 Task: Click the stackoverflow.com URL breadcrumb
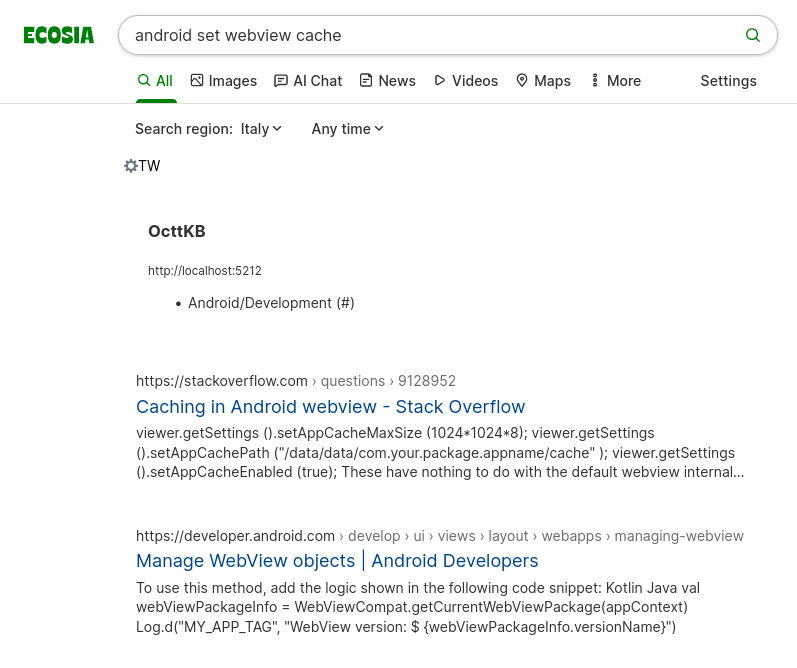click(x=222, y=381)
